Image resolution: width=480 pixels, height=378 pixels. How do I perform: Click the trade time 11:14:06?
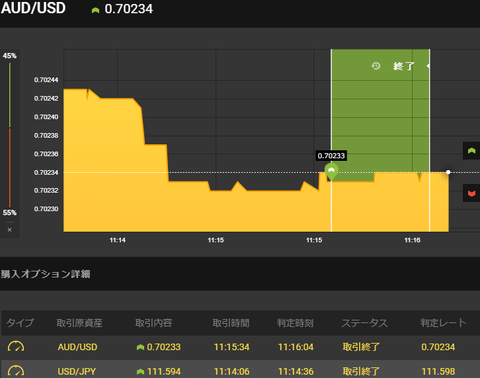tap(232, 371)
